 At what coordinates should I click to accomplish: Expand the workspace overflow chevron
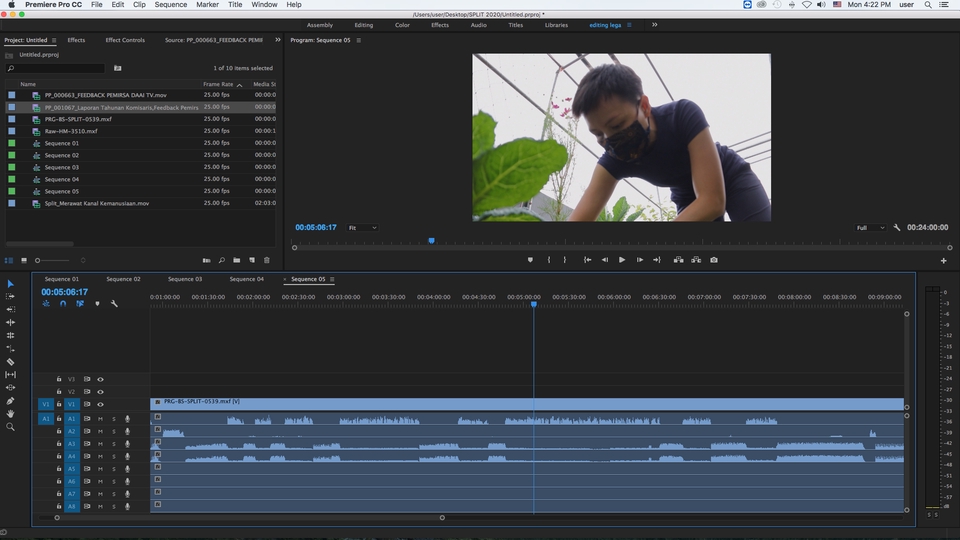[x=655, y=24]
